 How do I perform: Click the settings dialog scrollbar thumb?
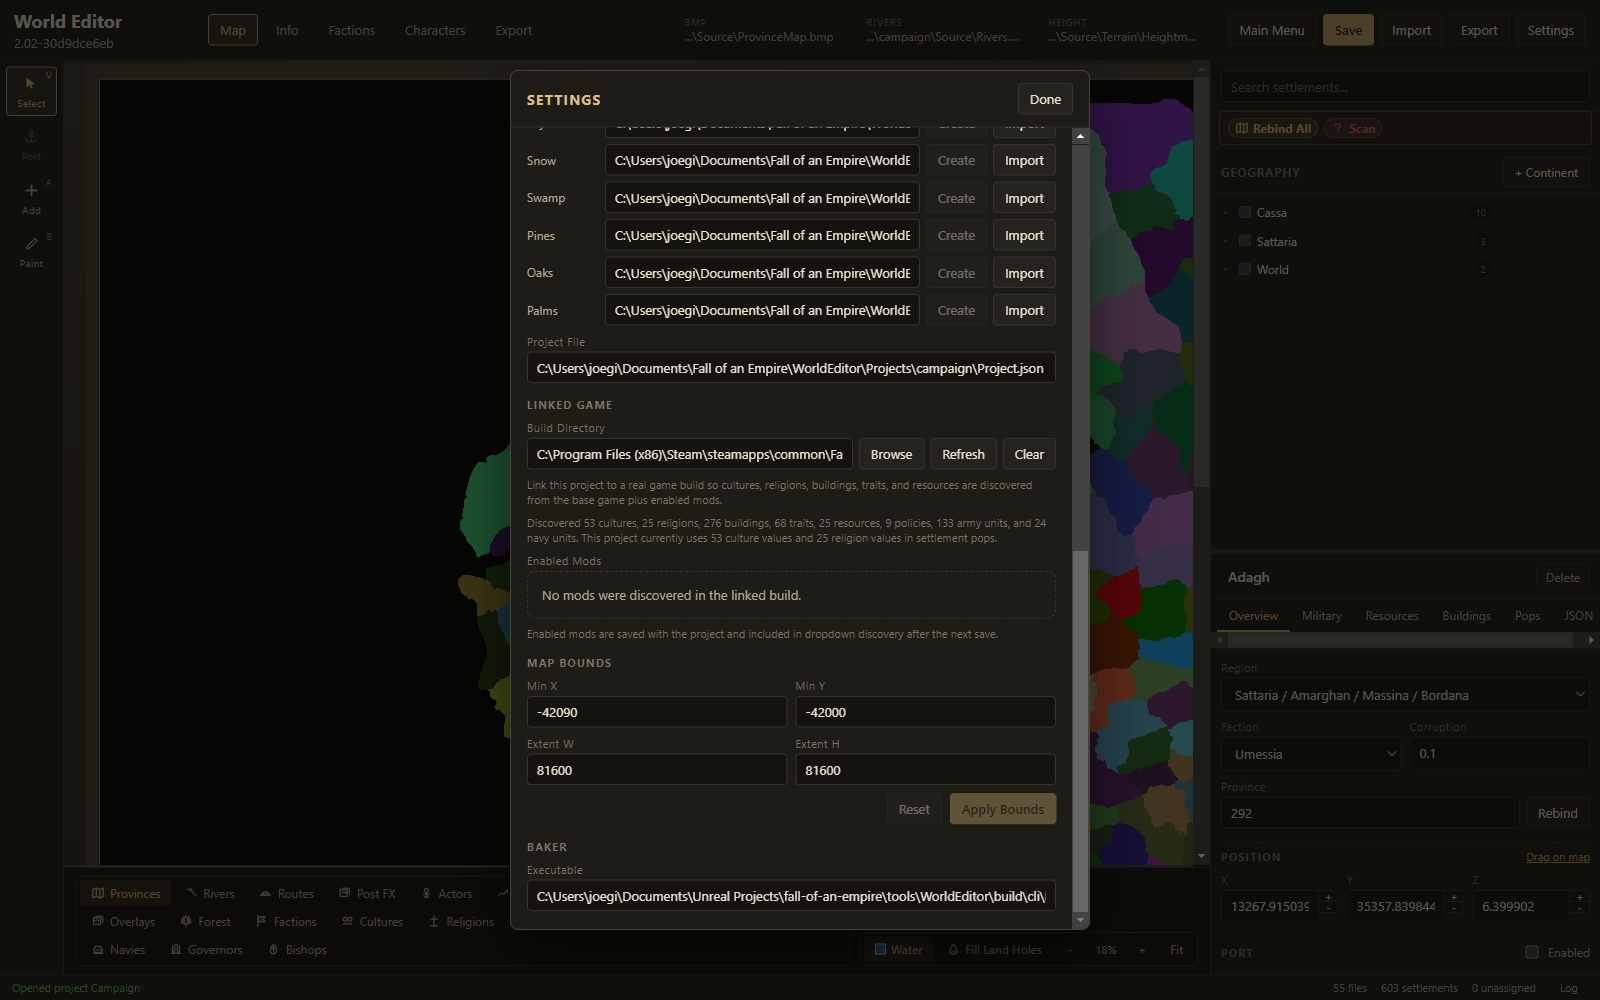tap(1080, 728)
